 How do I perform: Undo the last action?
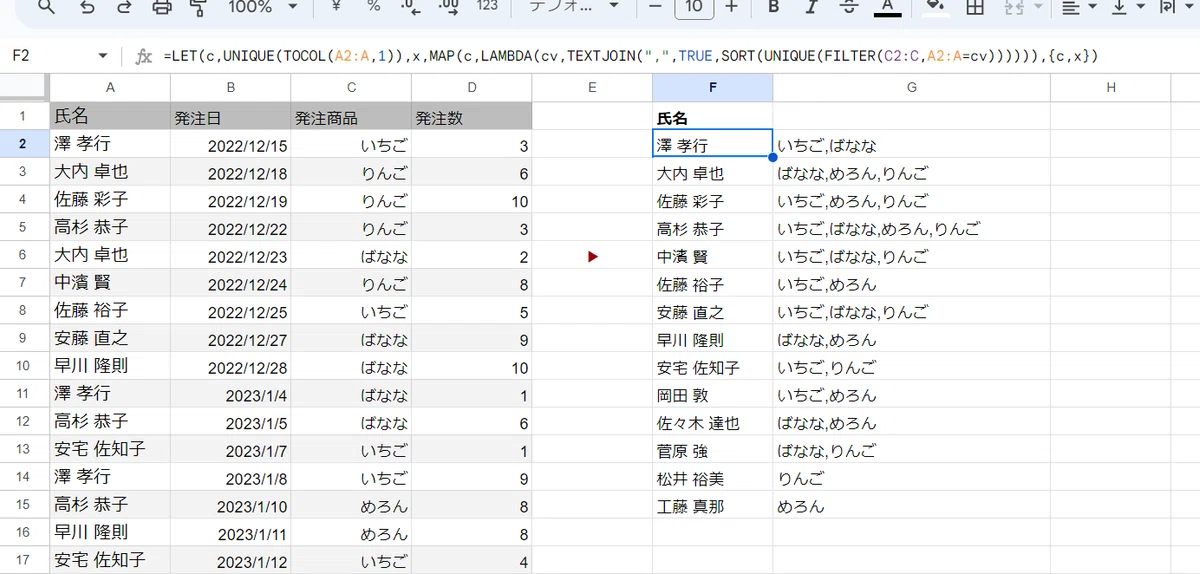(86, 6)
